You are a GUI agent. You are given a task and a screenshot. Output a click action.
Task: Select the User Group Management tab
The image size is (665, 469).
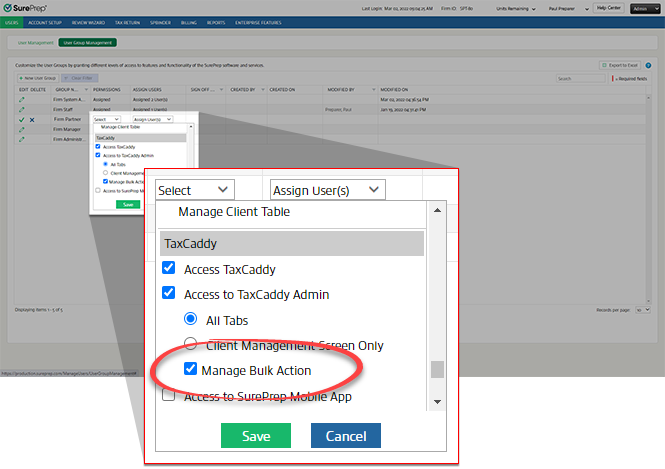pyautogui.click(x=87, y=42)
